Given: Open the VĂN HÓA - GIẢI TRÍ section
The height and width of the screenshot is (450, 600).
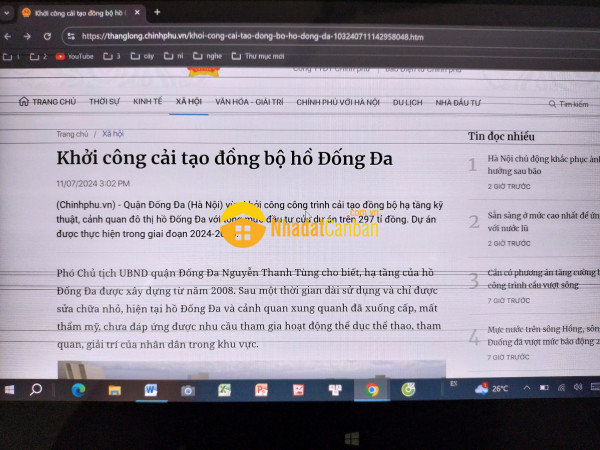Looking at the screenshot, I should [249, 102].
